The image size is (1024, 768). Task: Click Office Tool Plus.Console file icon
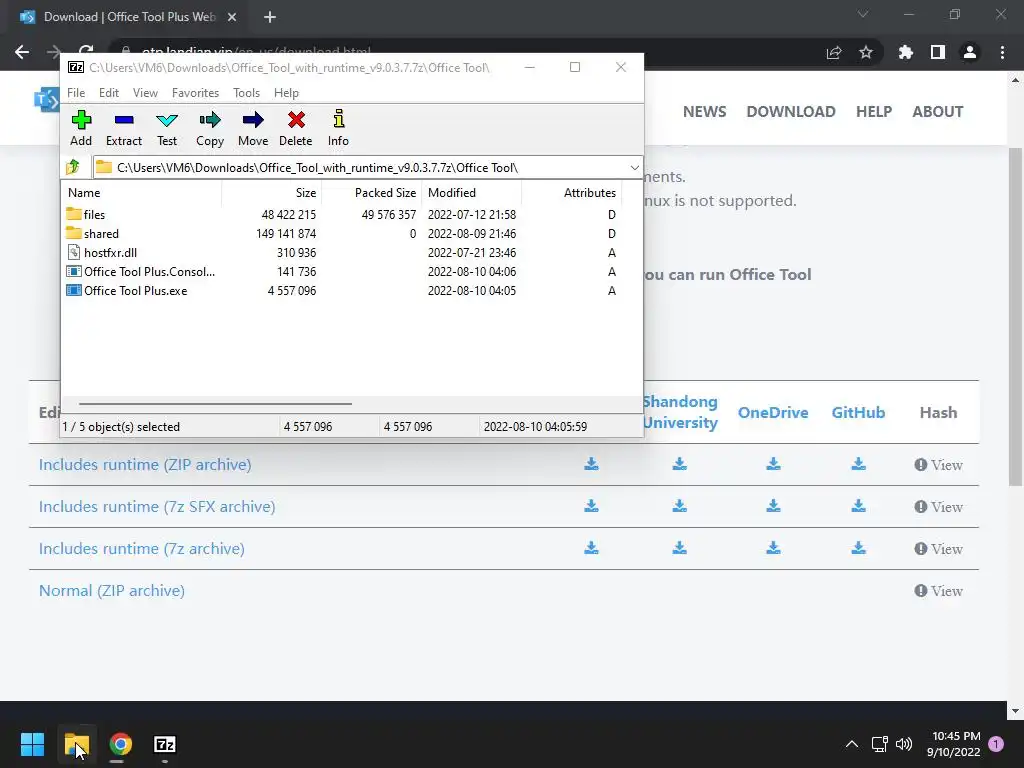click(74, 271)
